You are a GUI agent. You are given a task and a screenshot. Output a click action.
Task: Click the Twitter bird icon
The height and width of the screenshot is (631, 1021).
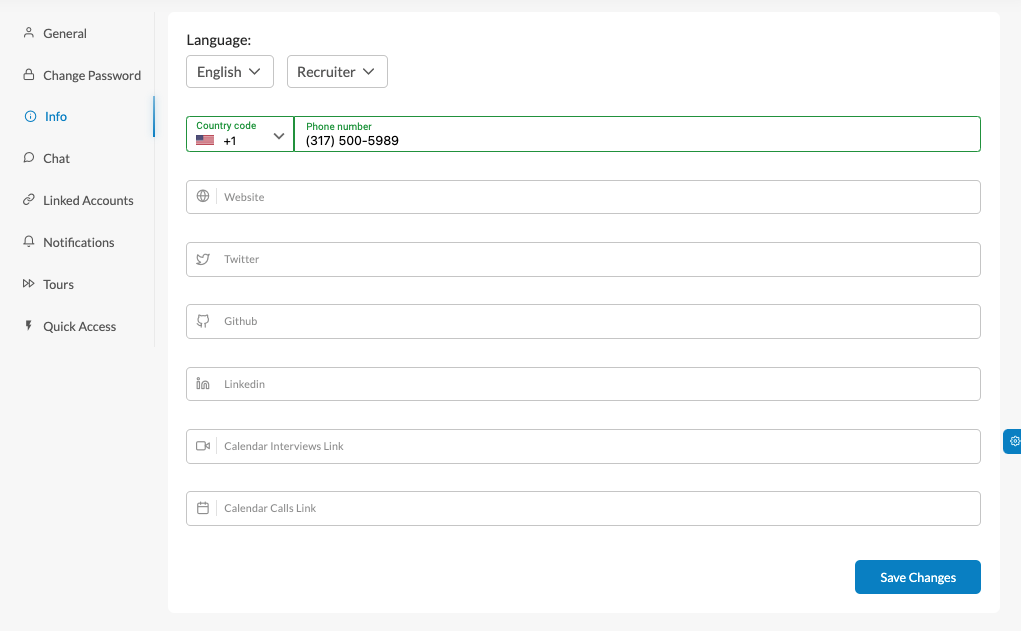203,259
